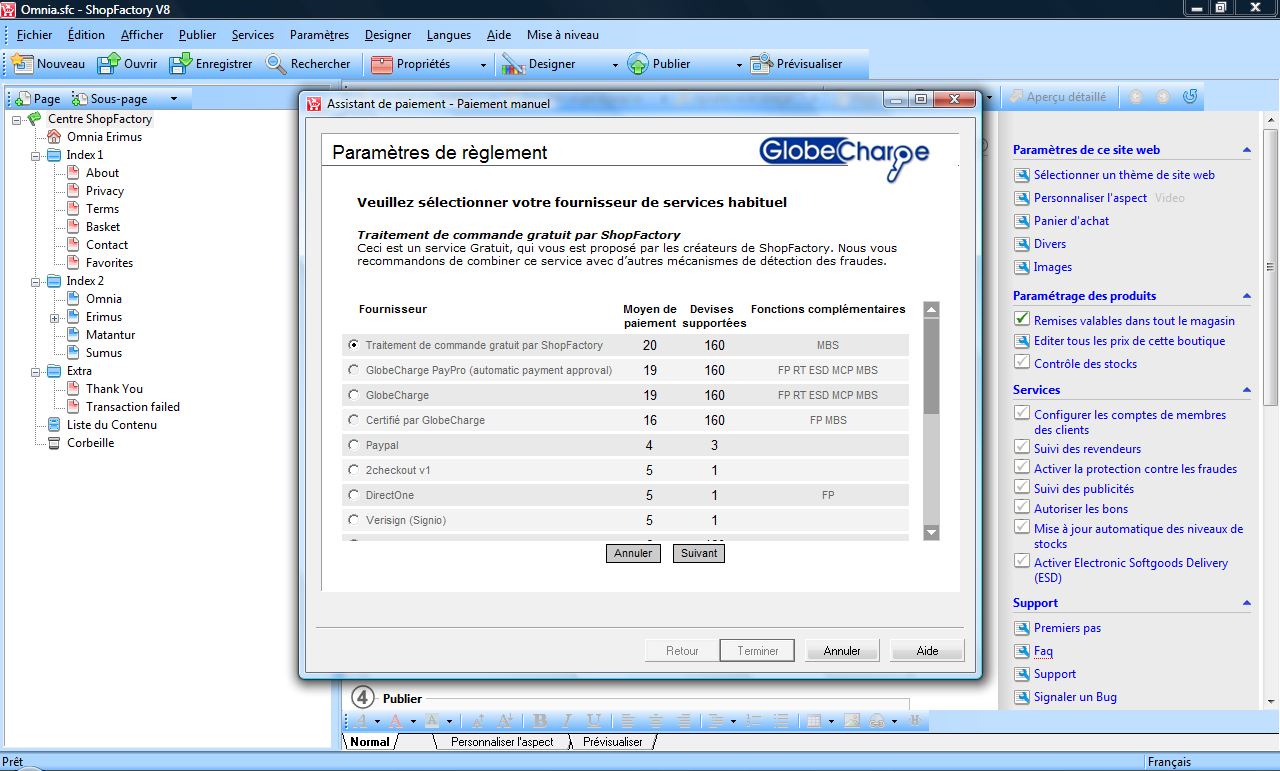Click the Prévisualiser toolbar icon

click(x=761, y=64)
